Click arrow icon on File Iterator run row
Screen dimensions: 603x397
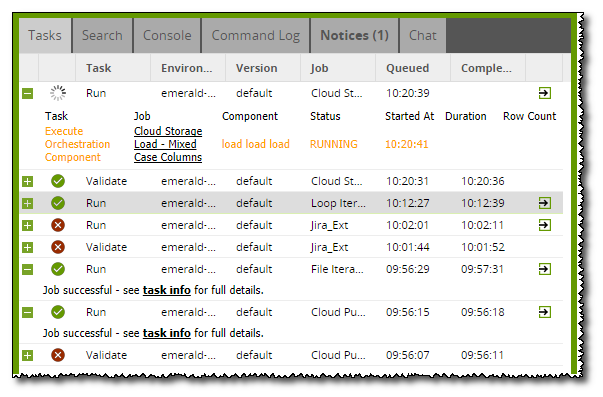[545, 269]
